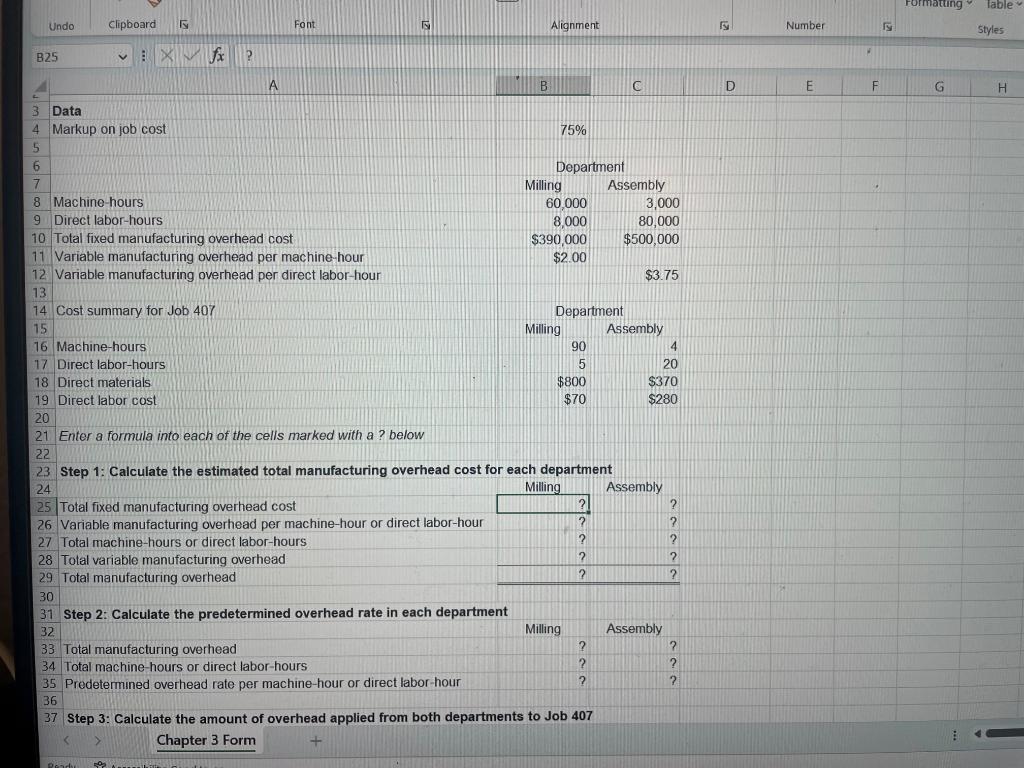This screenshot has width=1024, height=768.
Task: Click the previous sheet navigation arrow
Action: point(66,740)
